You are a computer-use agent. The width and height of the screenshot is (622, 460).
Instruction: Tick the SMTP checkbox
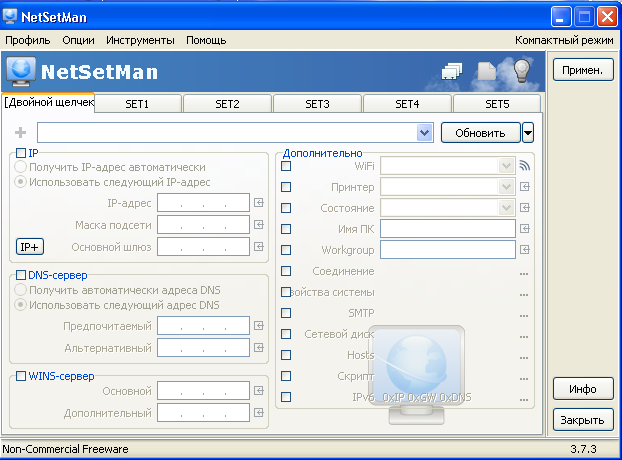pyautogui.click(x=286, y=313)
